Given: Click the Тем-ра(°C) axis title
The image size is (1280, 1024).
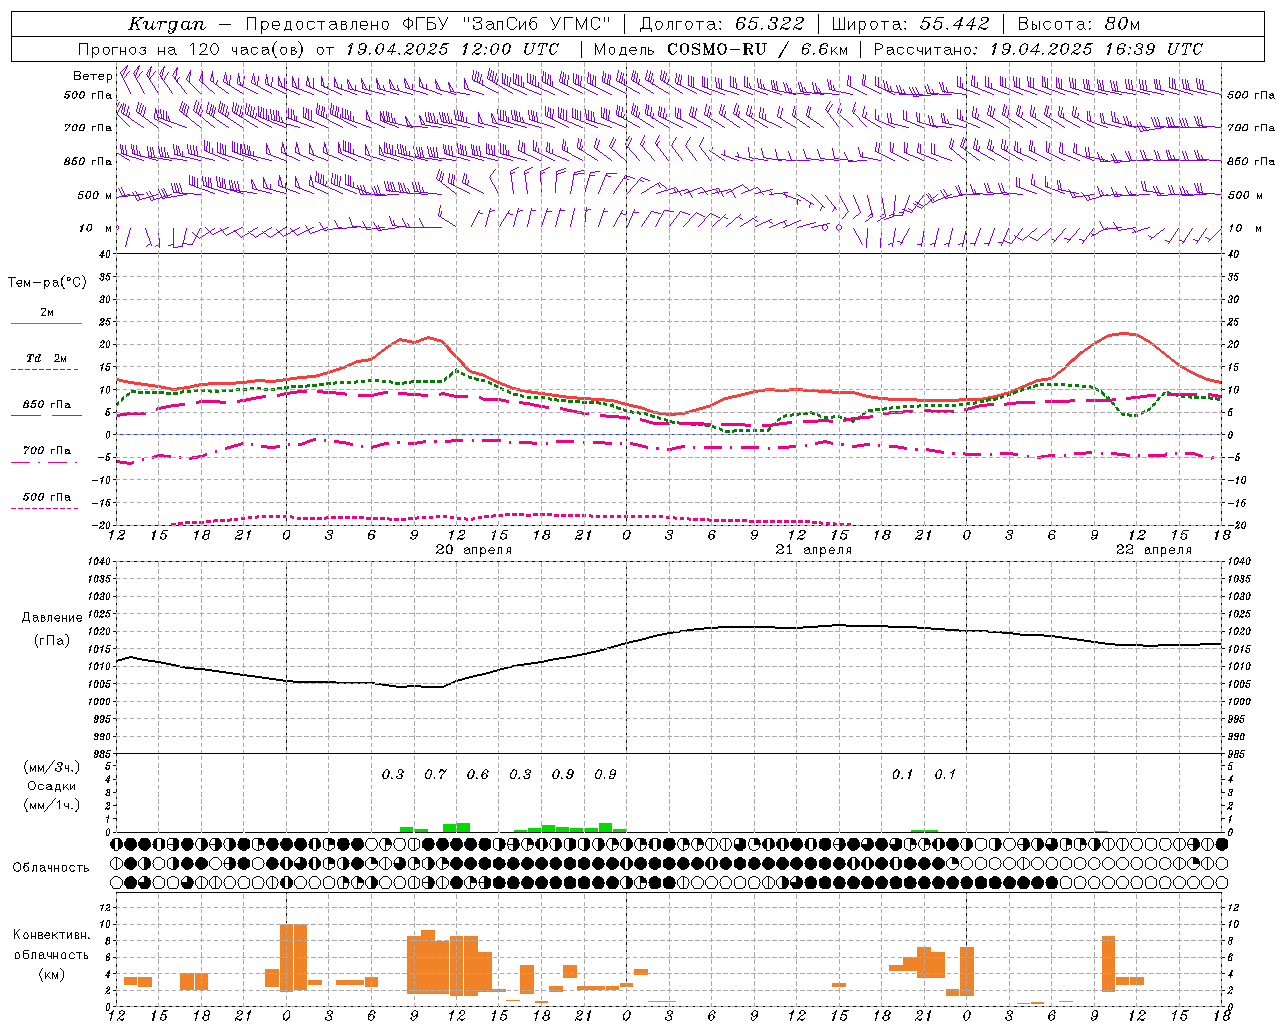Looking at the screenshot, I should pos(47,283).
